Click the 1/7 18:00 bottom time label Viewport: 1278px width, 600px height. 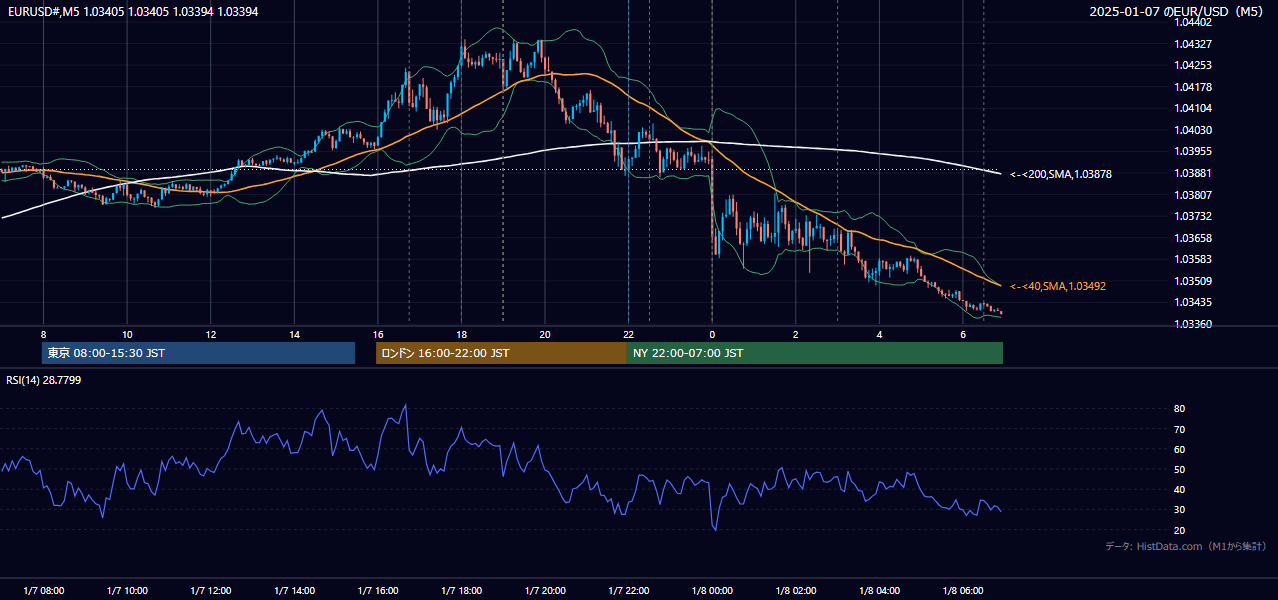click(x=461, y=591)
